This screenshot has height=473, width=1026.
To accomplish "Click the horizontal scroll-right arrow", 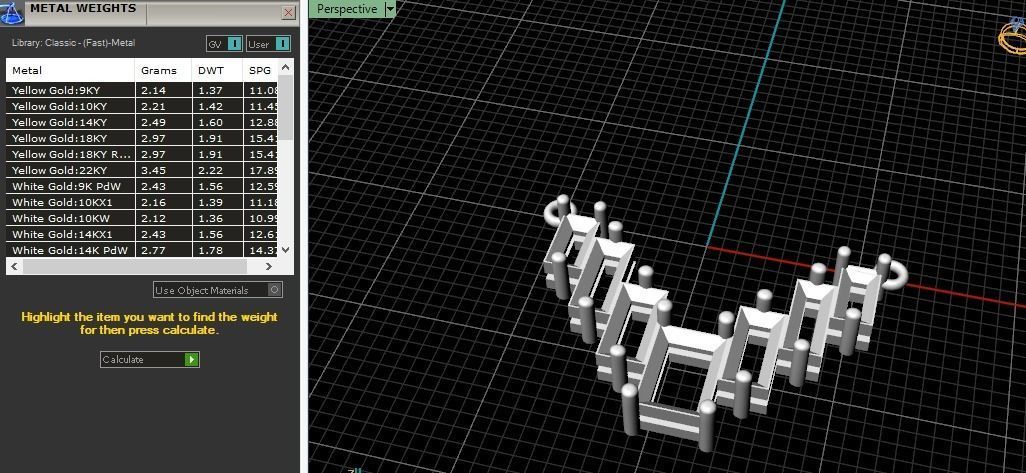I will (x=268, y=266).
